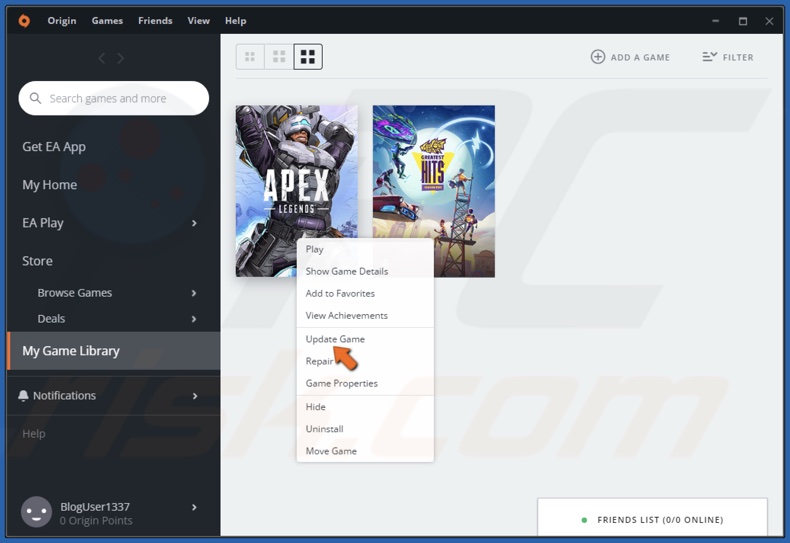Click the BlogUser1337 avatar

point(36,512)
